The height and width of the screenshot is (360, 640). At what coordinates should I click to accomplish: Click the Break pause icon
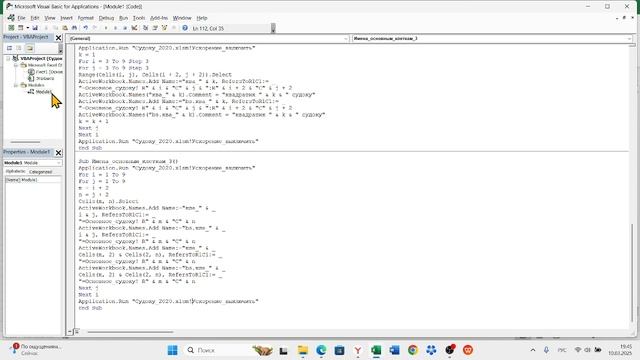[x=116, y=28]
